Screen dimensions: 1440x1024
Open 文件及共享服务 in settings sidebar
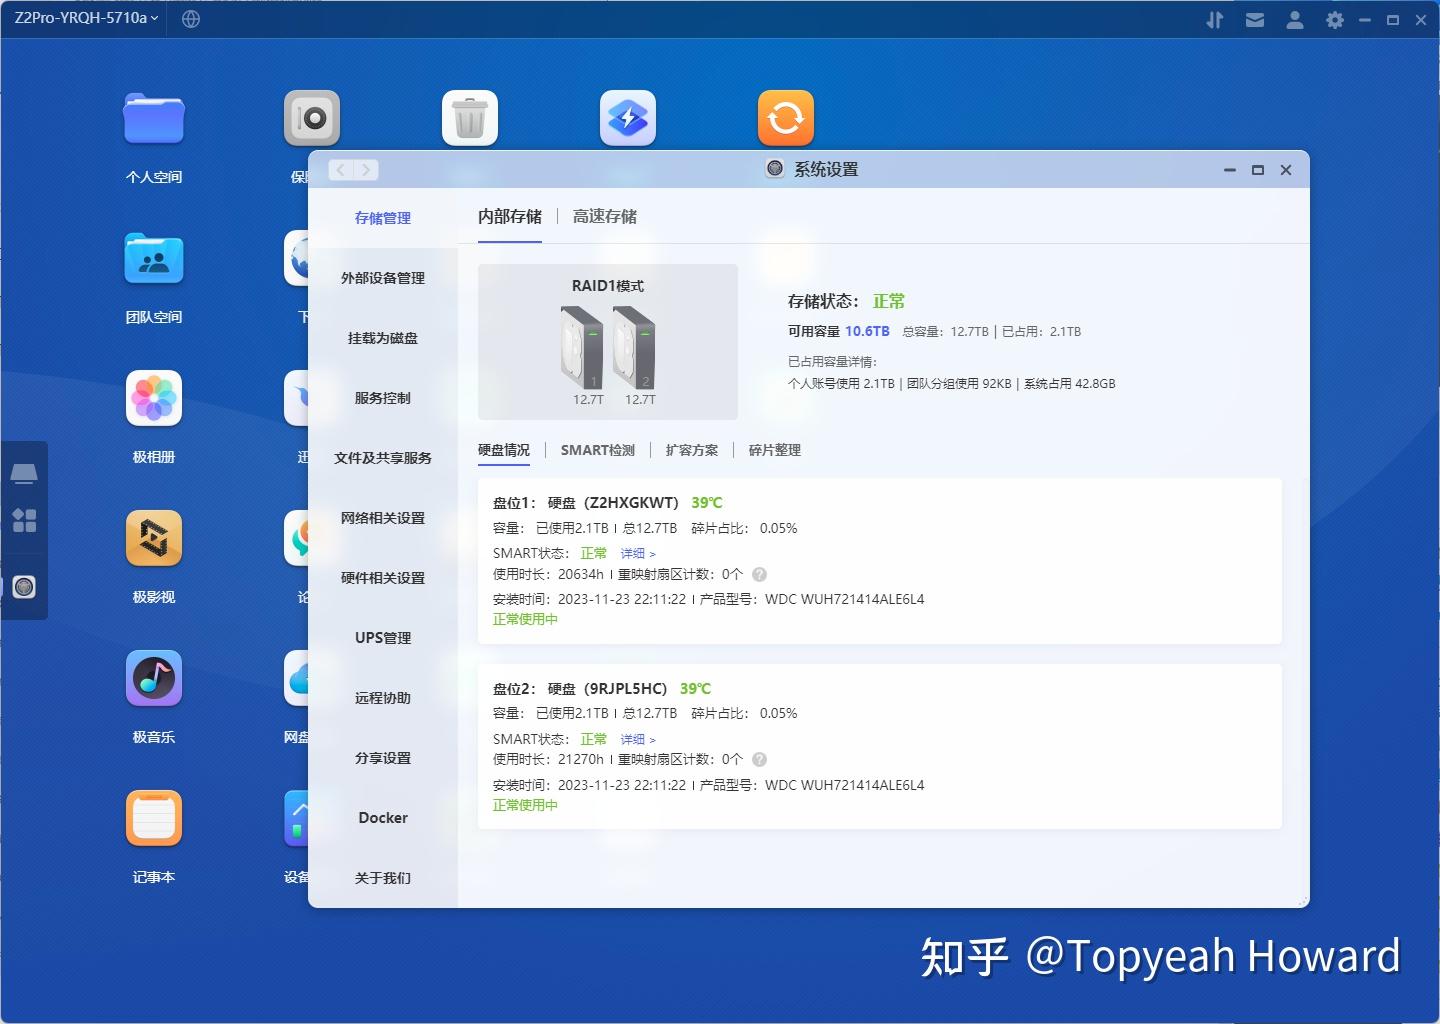click(x=383, y=458)
